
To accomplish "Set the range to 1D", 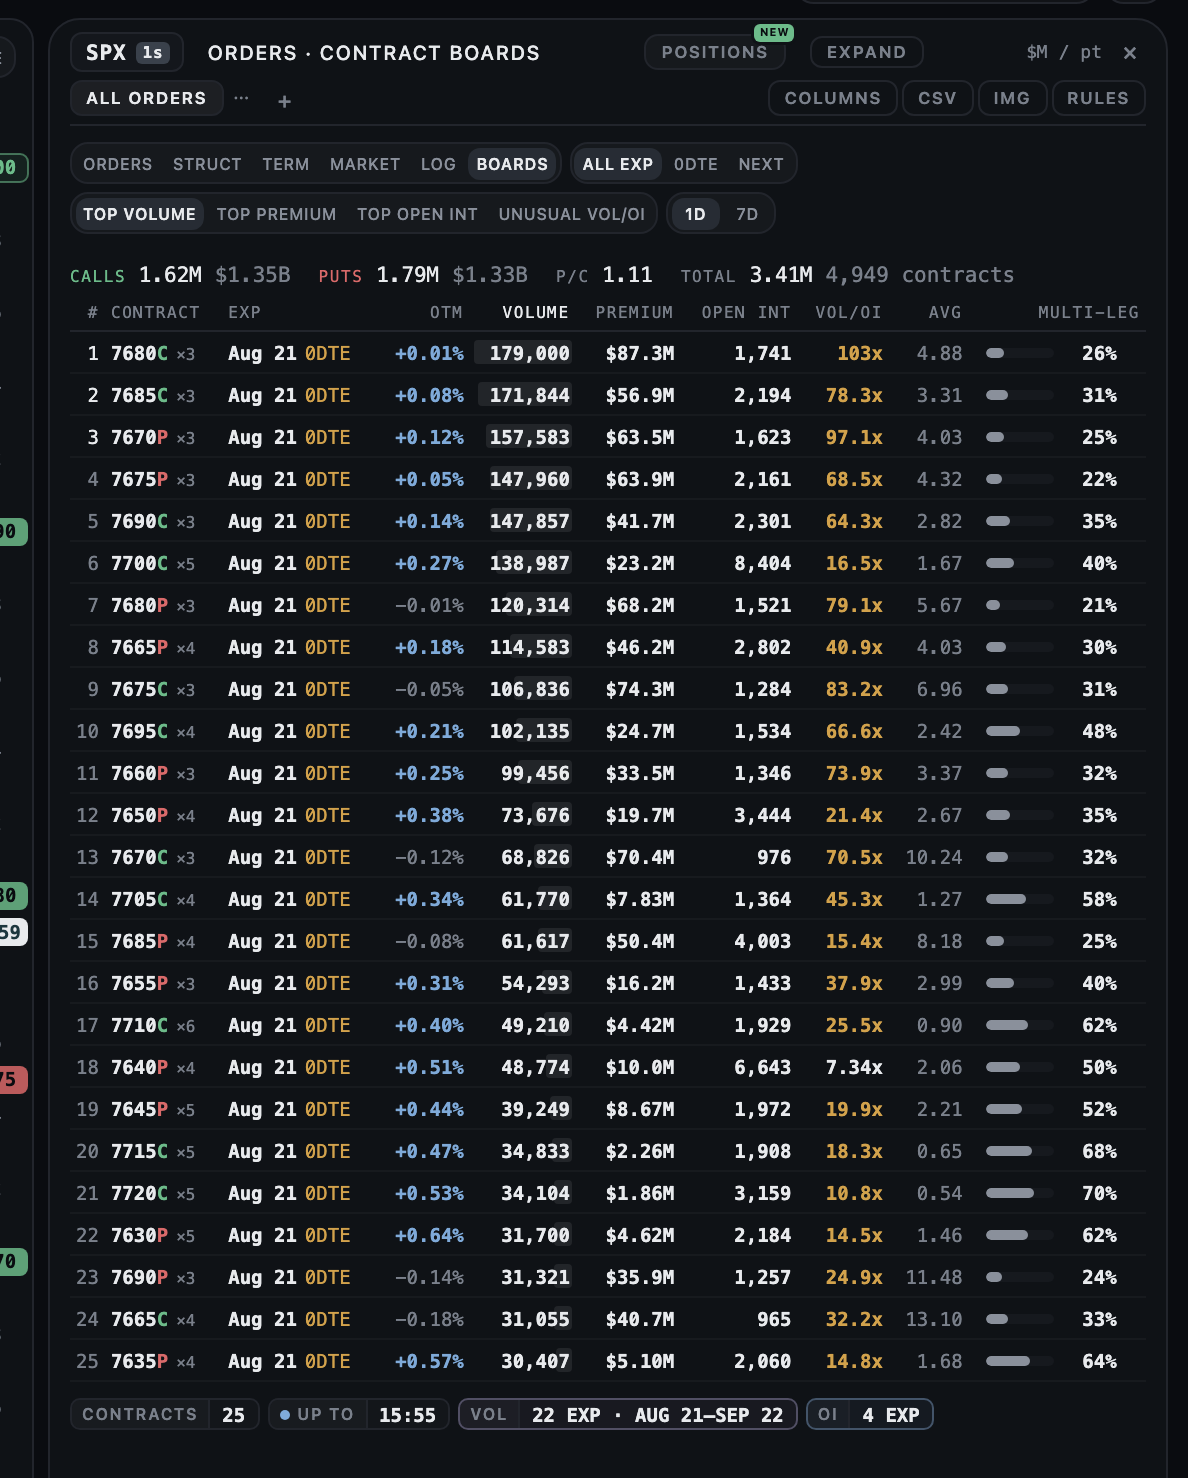I will 695,214.
